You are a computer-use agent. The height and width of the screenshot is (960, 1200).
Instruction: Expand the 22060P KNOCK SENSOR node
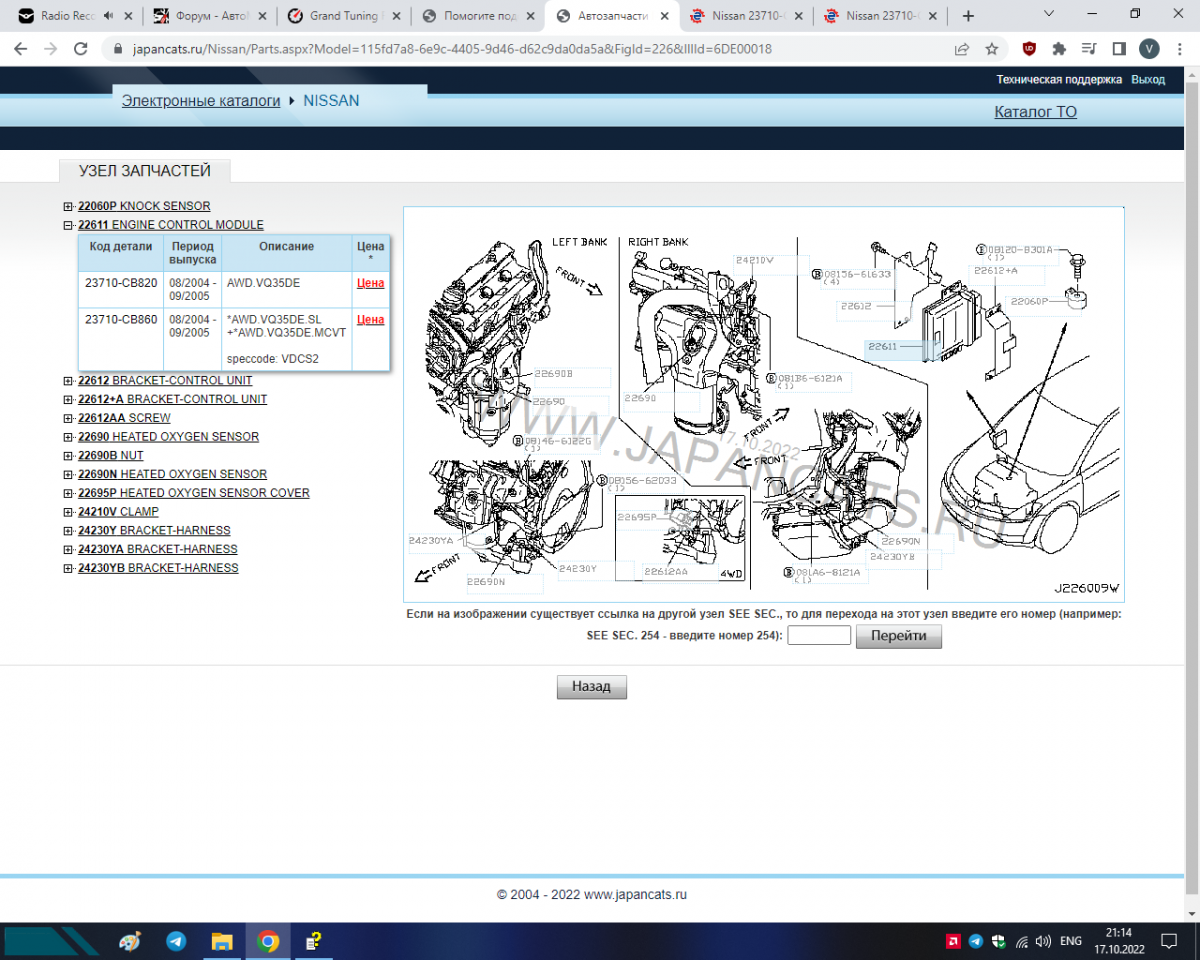click(68, 206)
